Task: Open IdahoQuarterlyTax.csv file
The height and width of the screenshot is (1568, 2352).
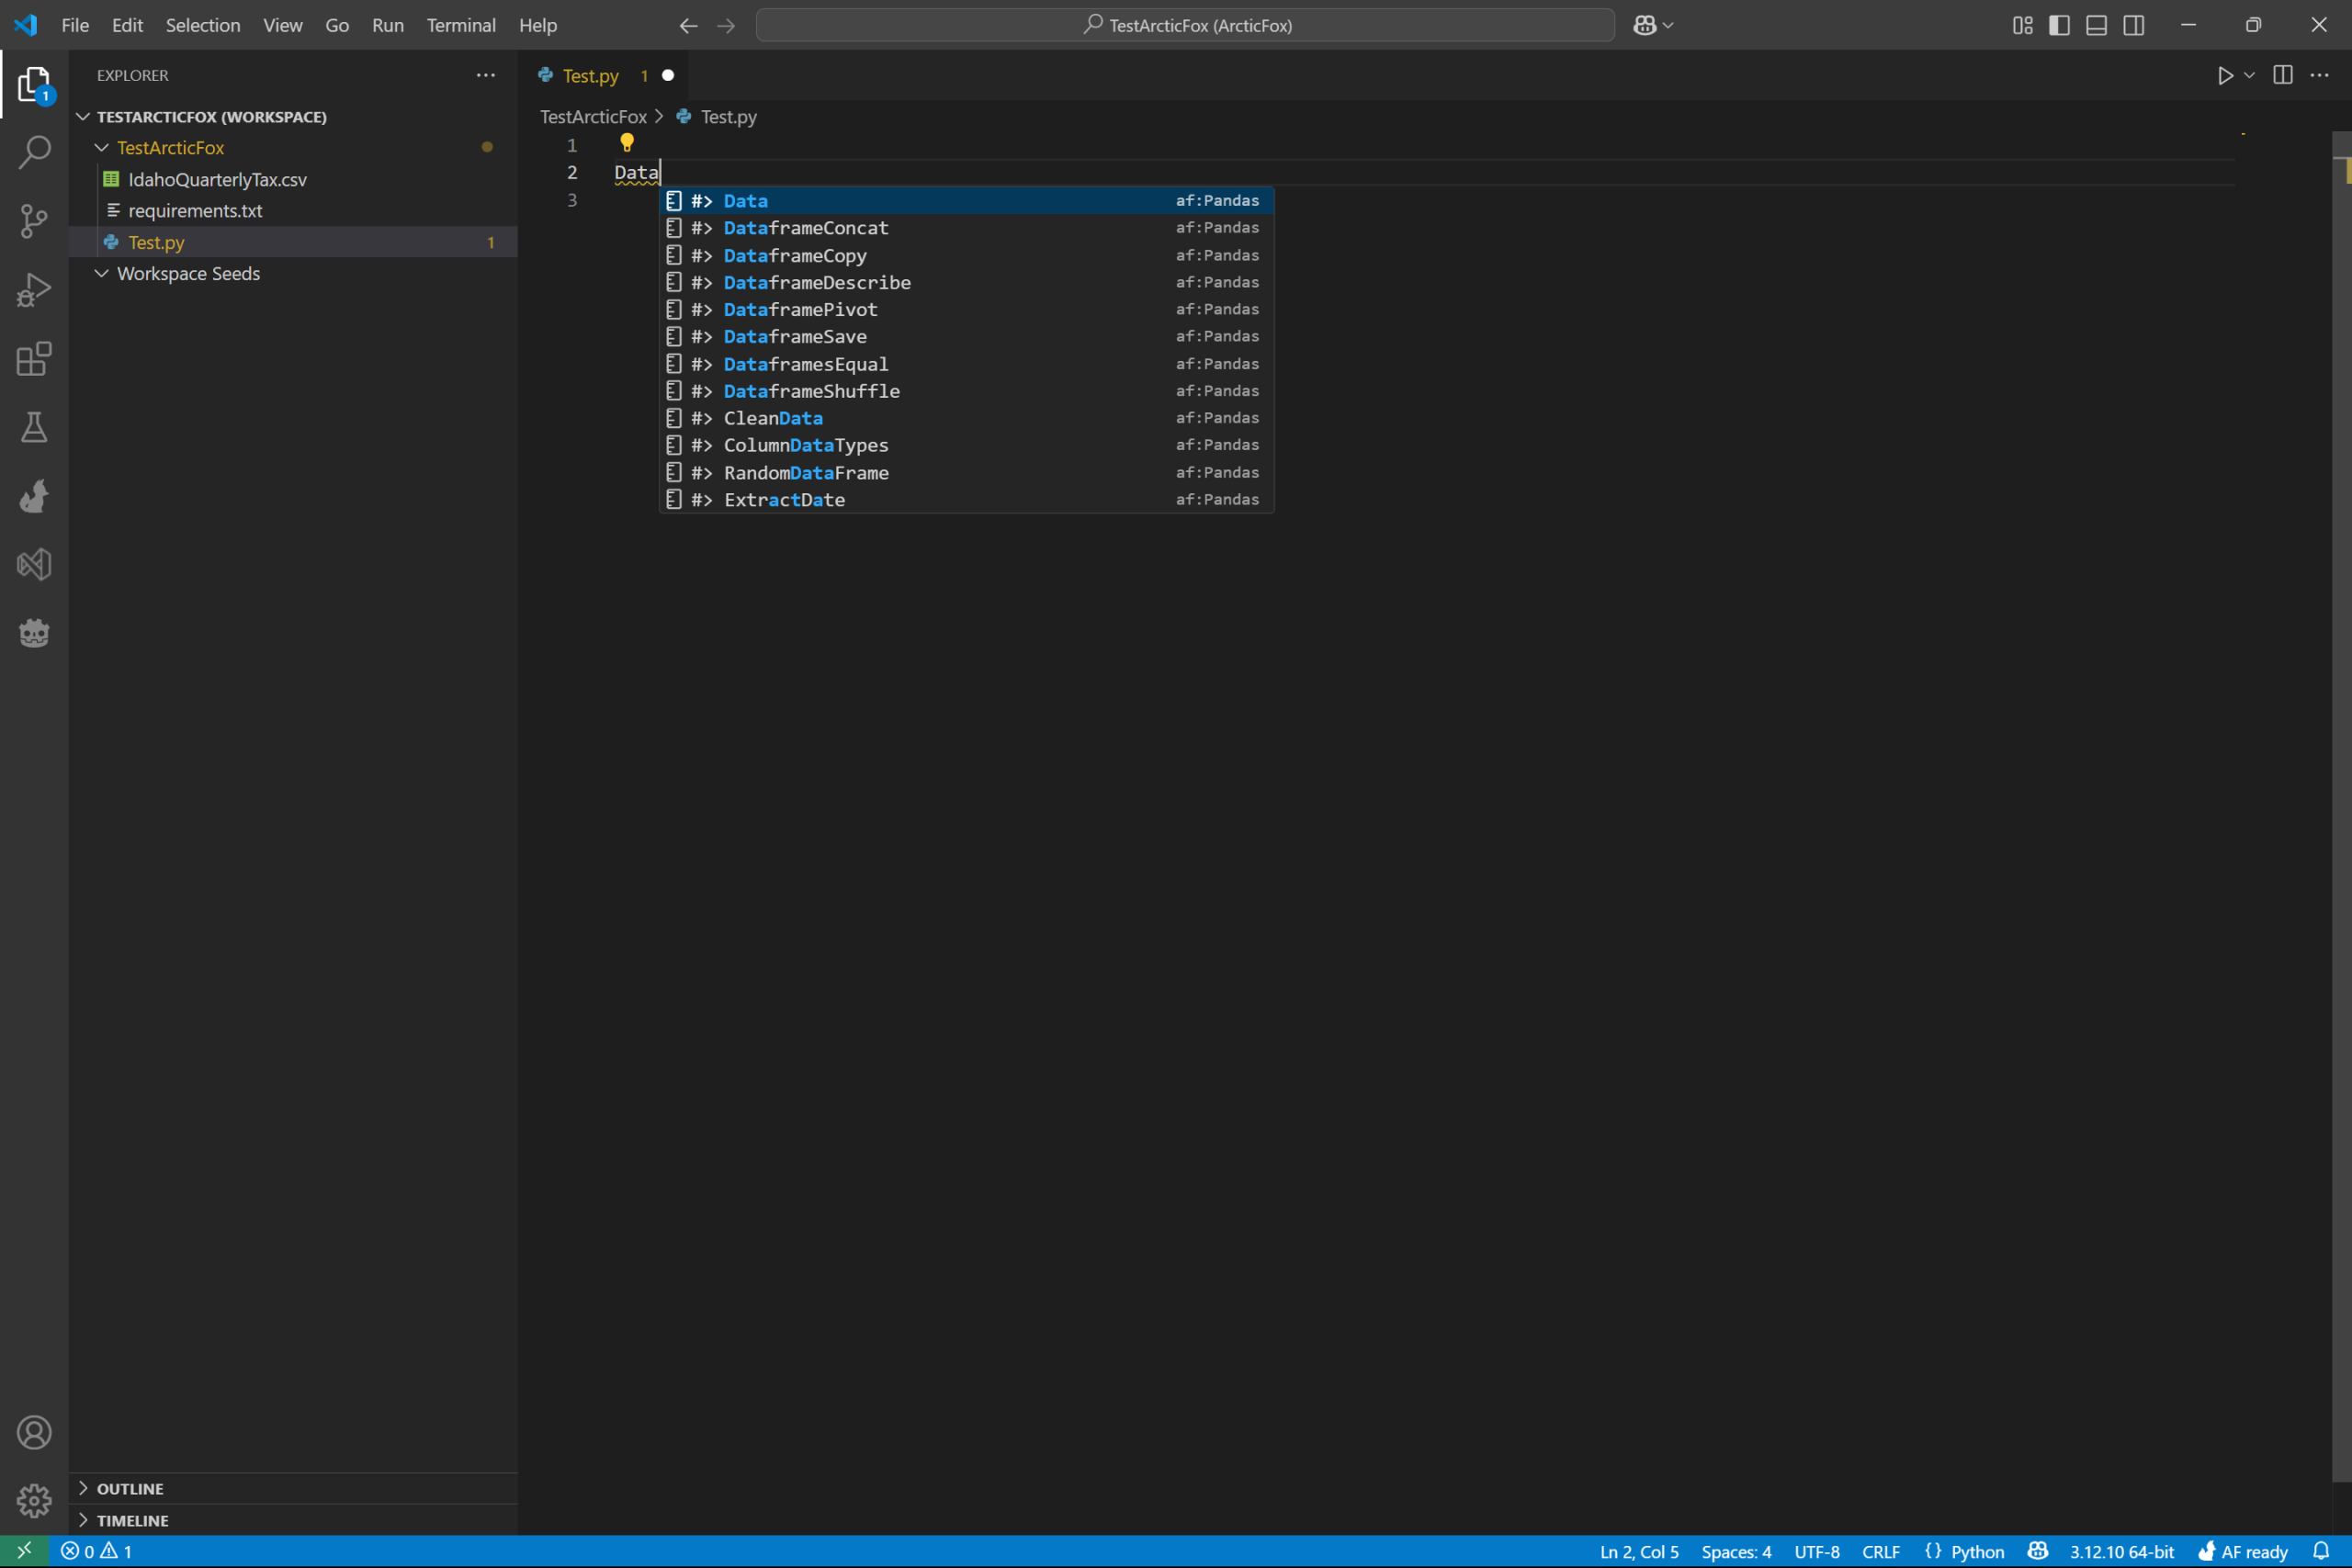Action: [293, 180]
